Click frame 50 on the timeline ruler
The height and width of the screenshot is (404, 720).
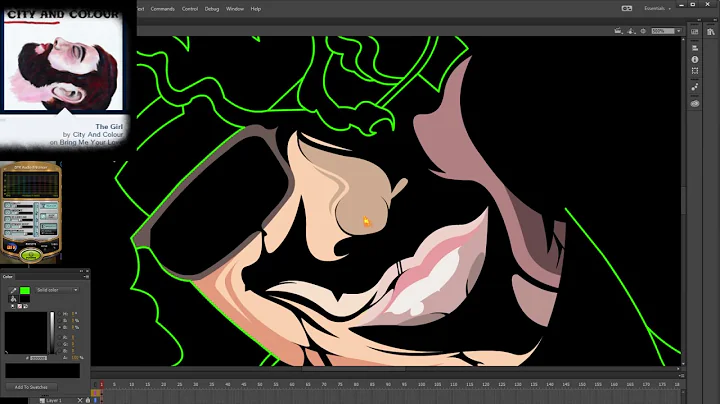coord(259,384)
